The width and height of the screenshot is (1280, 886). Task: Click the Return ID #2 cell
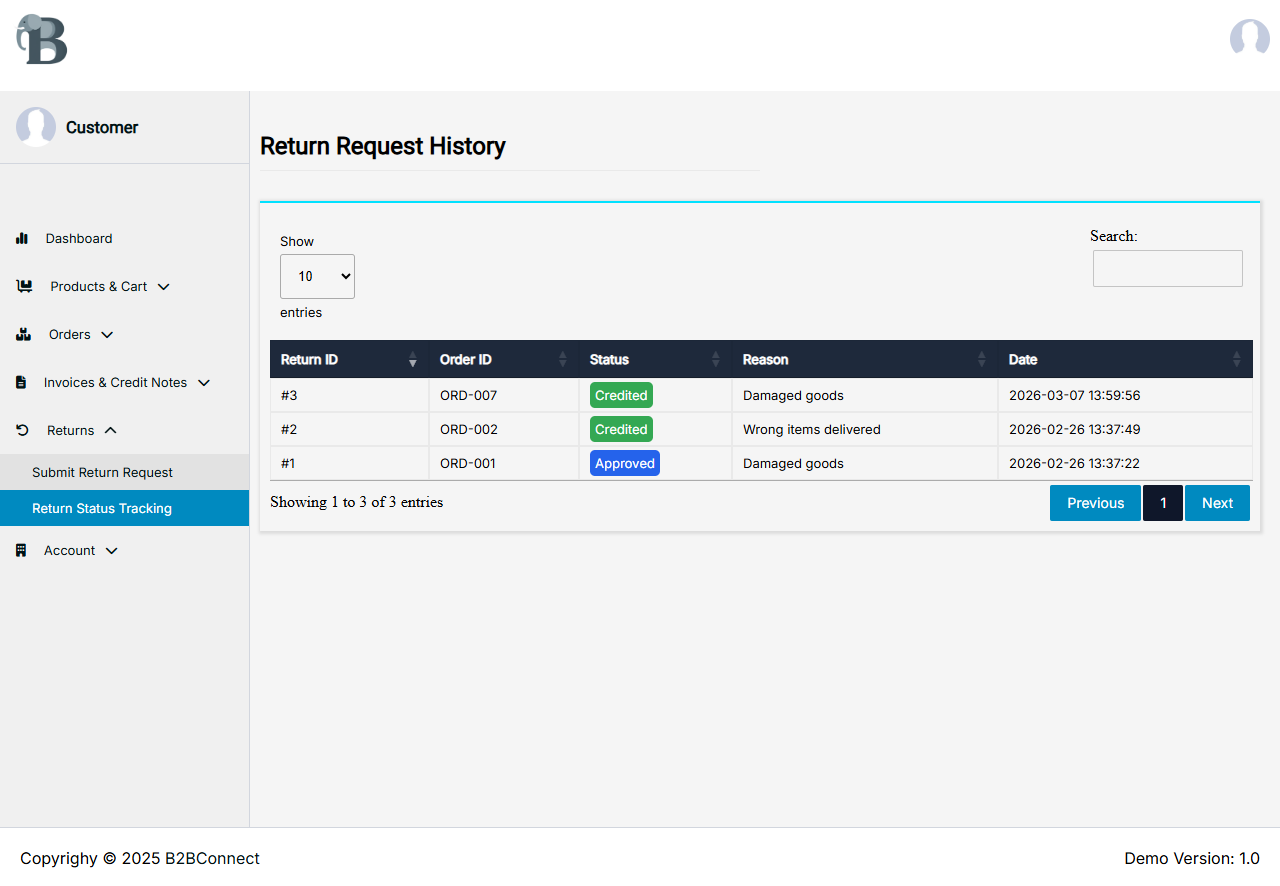click(349, 429)
